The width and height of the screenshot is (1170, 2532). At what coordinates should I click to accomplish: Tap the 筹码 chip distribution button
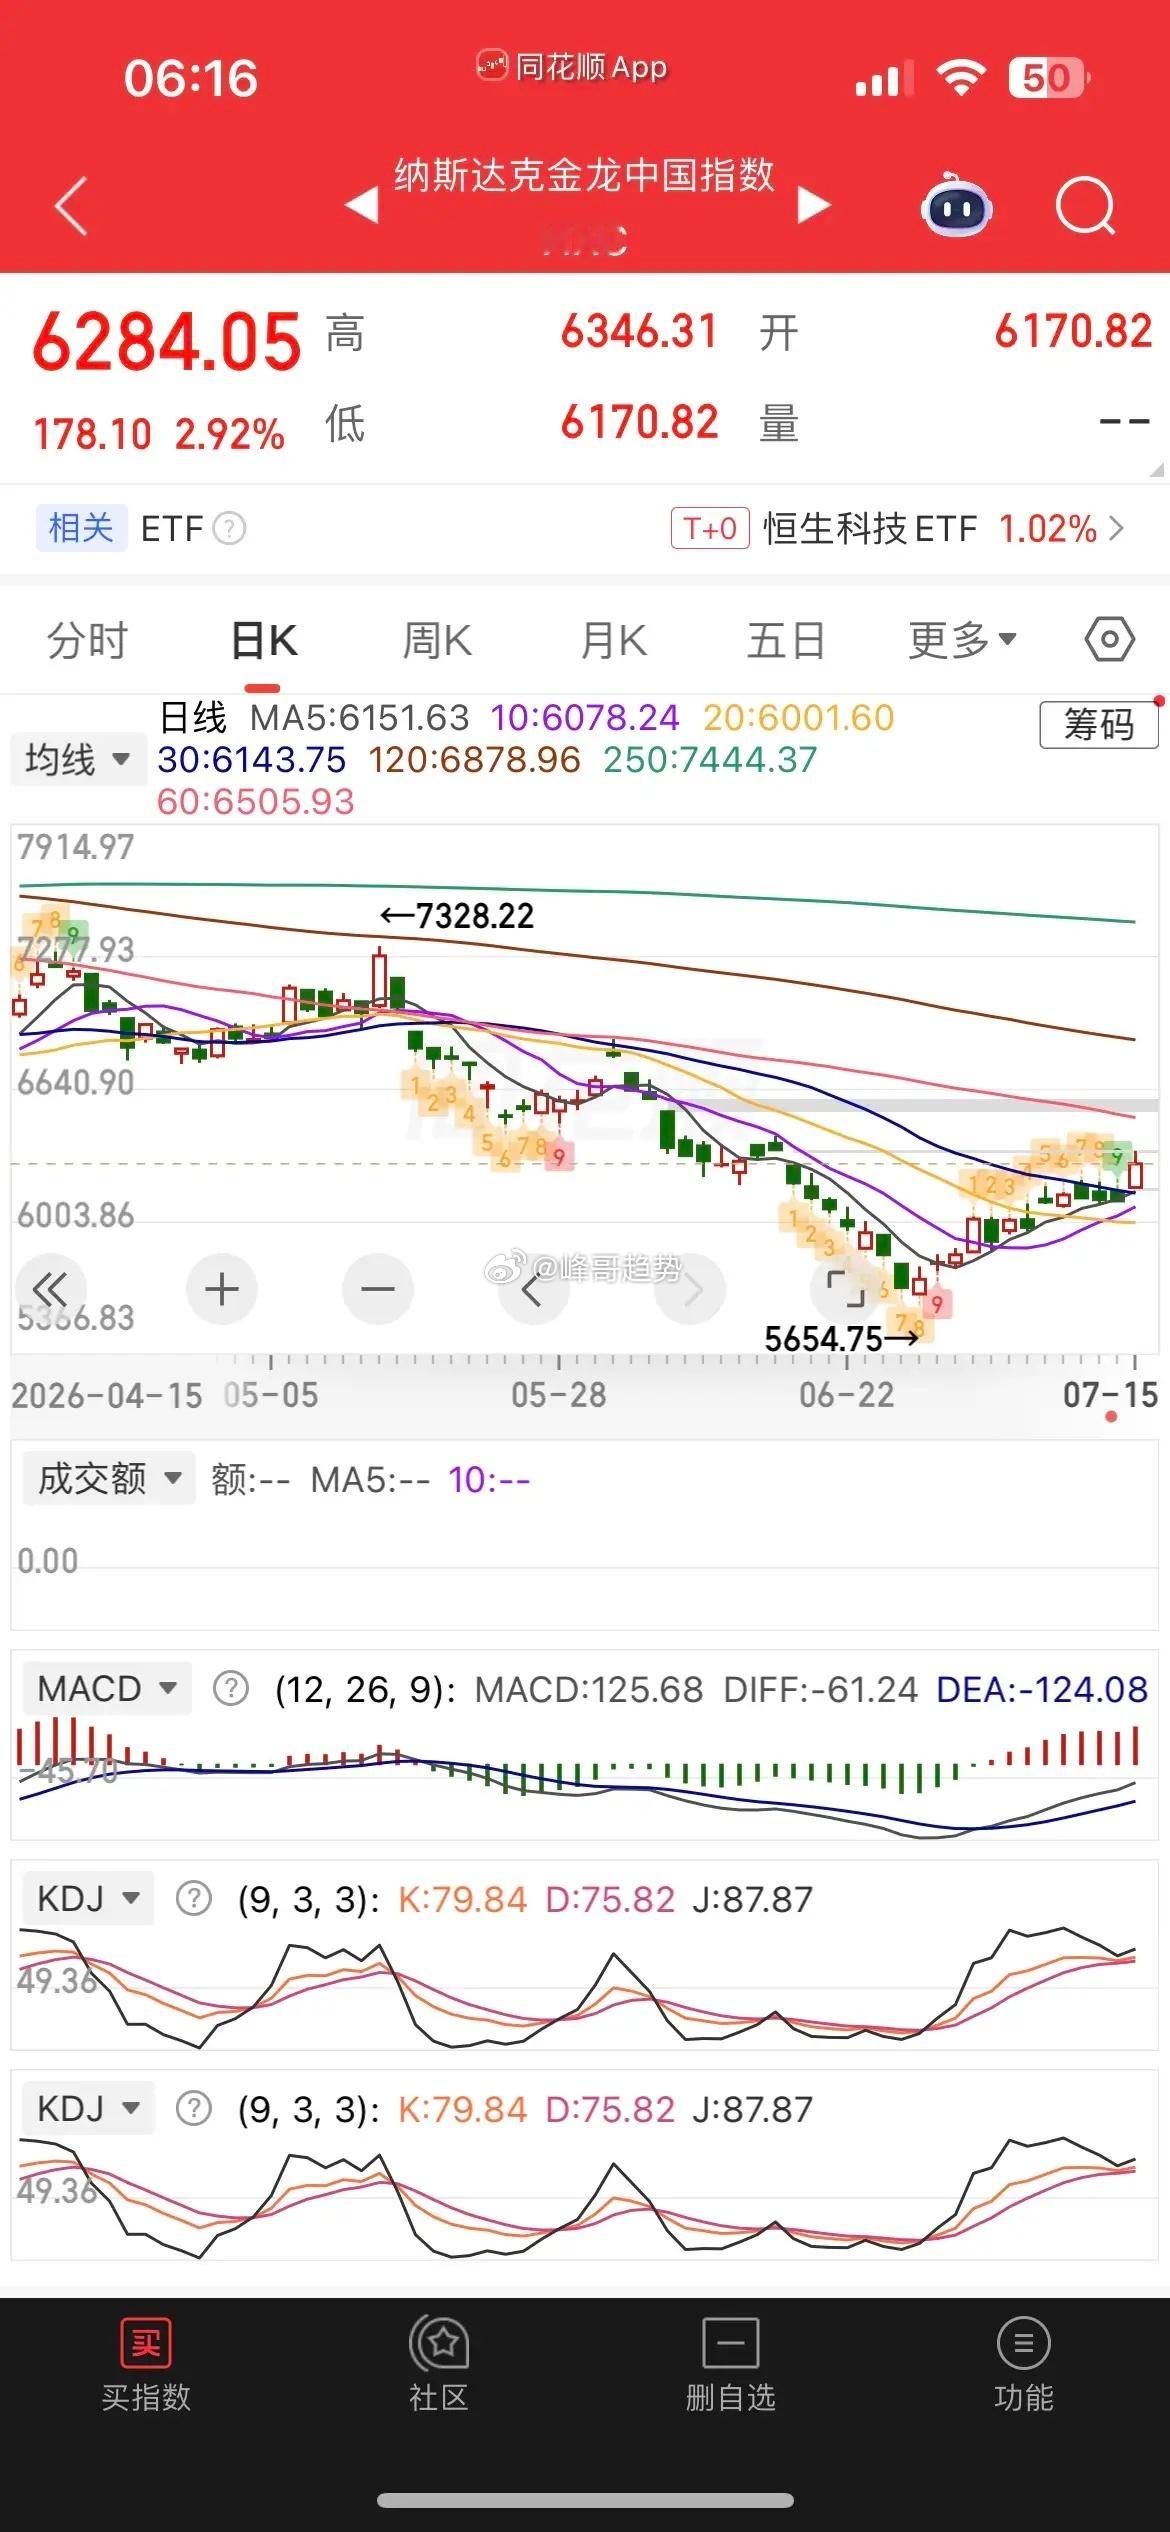pos(1099,724)
